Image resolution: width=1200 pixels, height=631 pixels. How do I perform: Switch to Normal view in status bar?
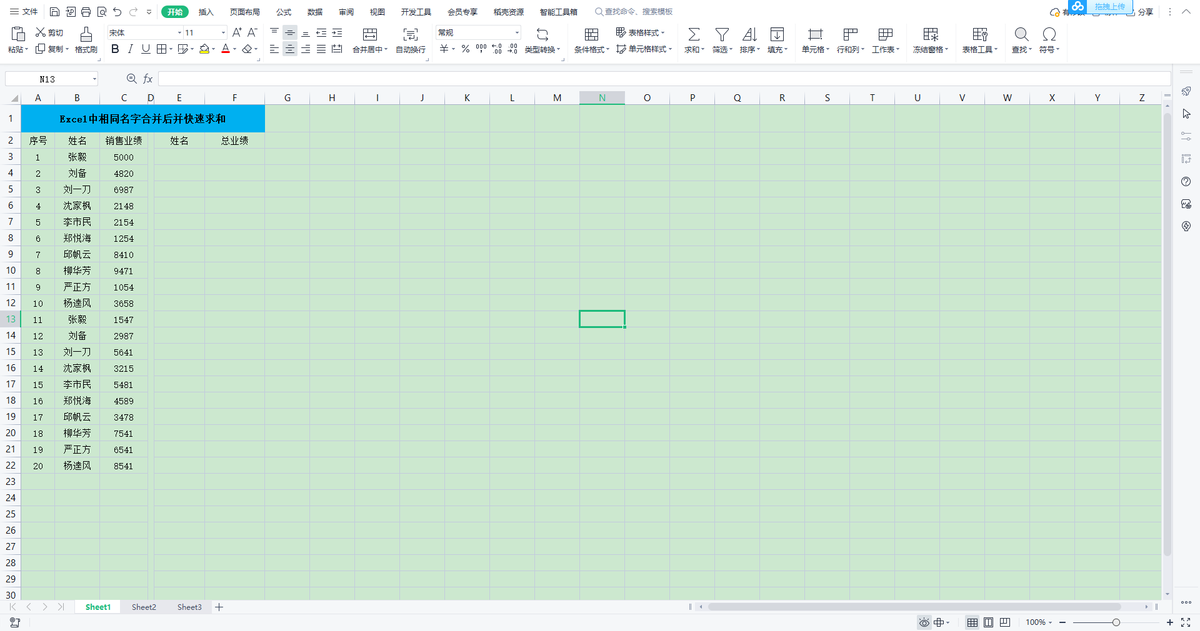[972, 622]
